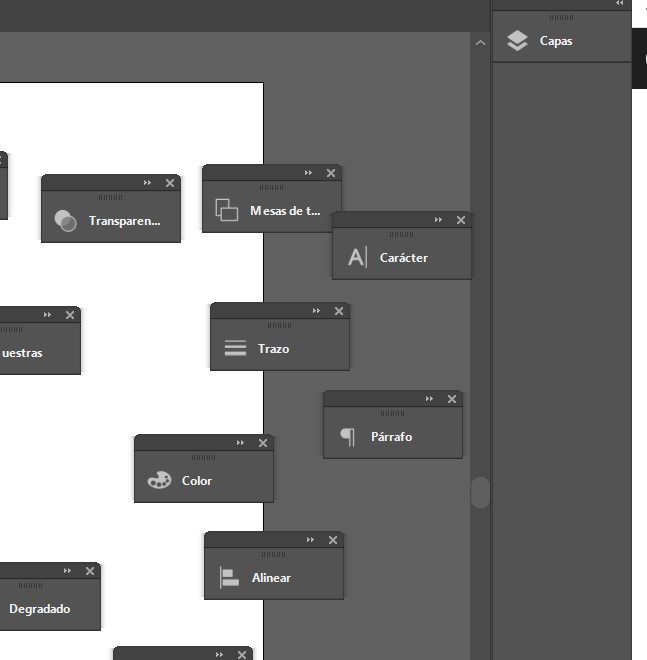Click the Mesas de trabajo panel label
The width and height of the screenshot is (647, 660).
(285, 211)
